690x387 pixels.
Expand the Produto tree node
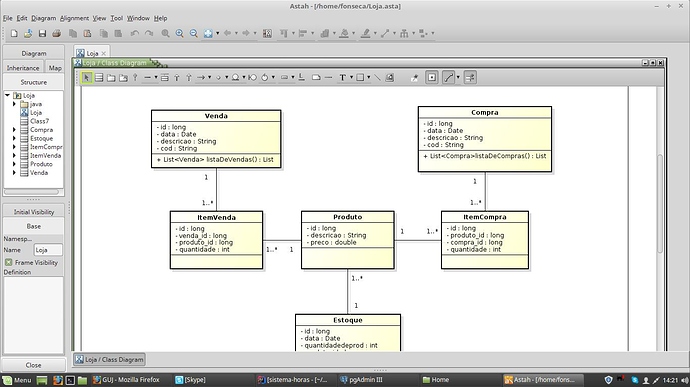point(14,164)
